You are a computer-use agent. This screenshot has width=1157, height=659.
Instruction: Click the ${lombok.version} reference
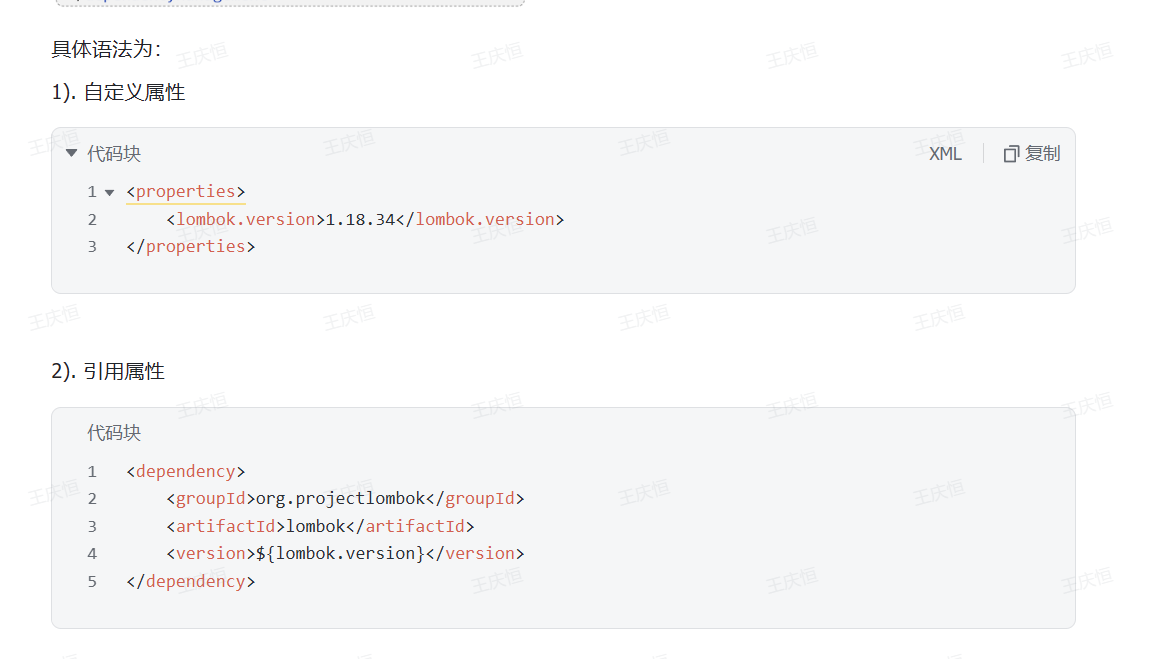coord(340,553)
